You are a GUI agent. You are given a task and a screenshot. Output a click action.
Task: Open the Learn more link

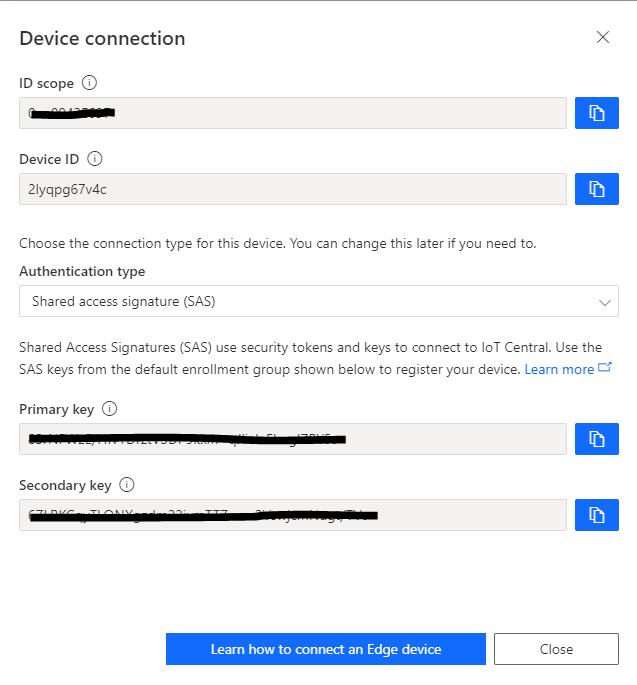(x=559, y=370)
